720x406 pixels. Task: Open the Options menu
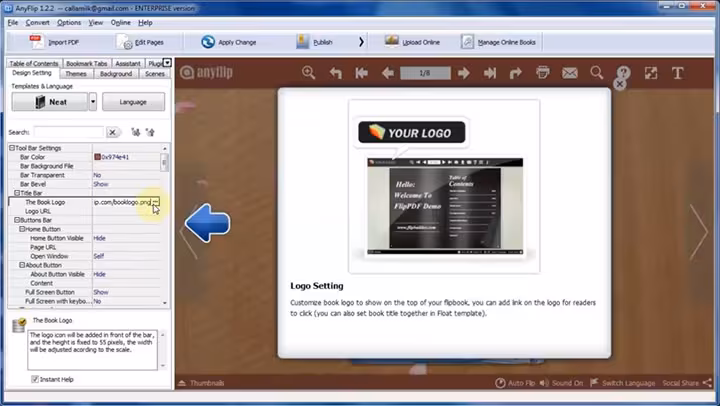pos(69,23)
